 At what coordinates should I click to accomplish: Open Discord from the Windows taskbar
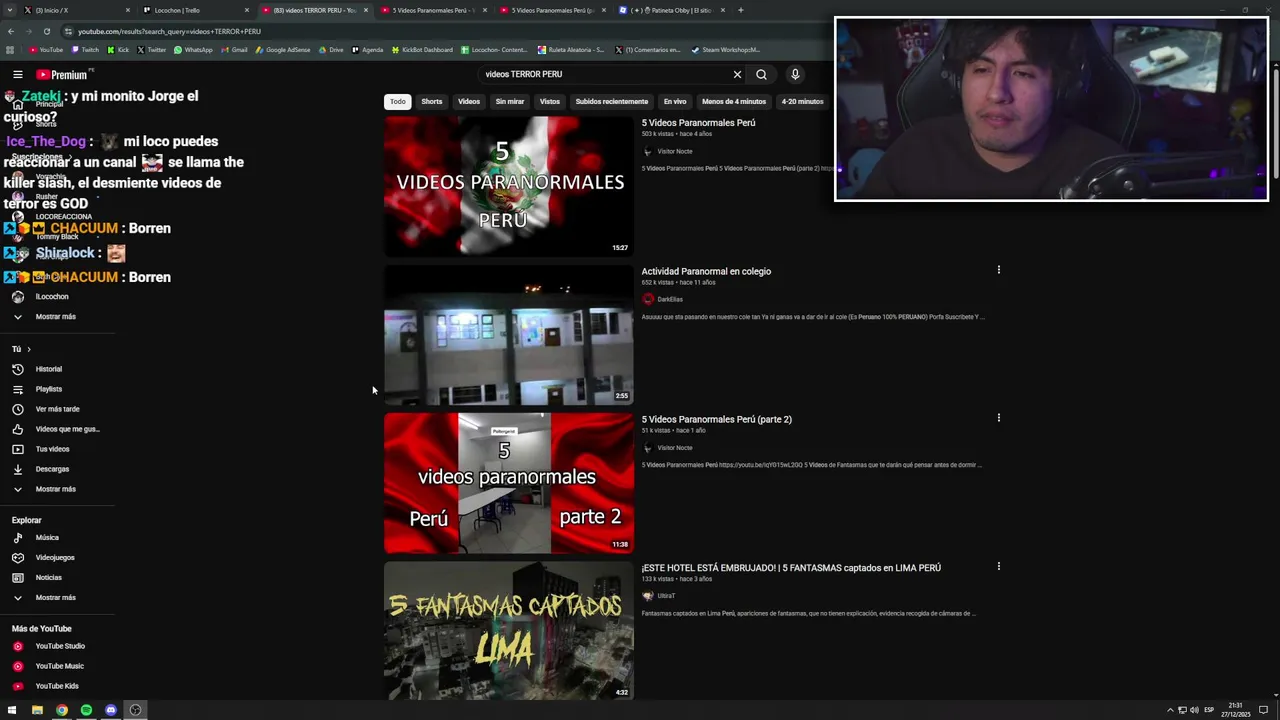111,710
